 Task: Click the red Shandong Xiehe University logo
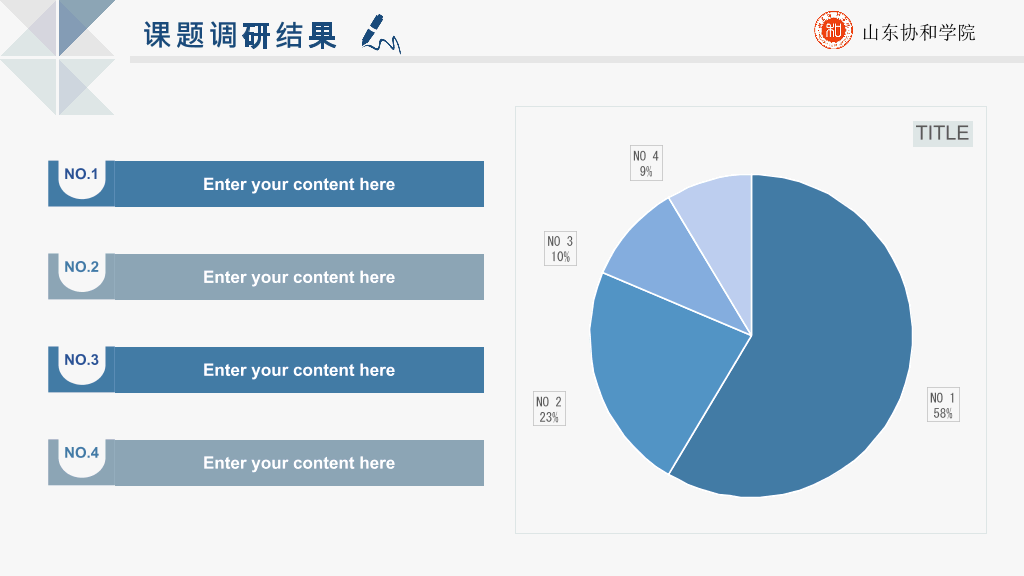pos(833,30)
